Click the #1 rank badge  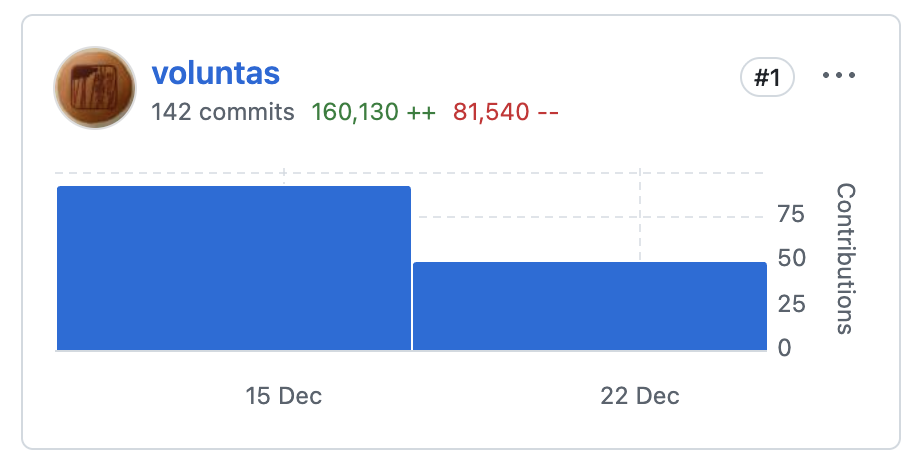(x=767, y=77)
